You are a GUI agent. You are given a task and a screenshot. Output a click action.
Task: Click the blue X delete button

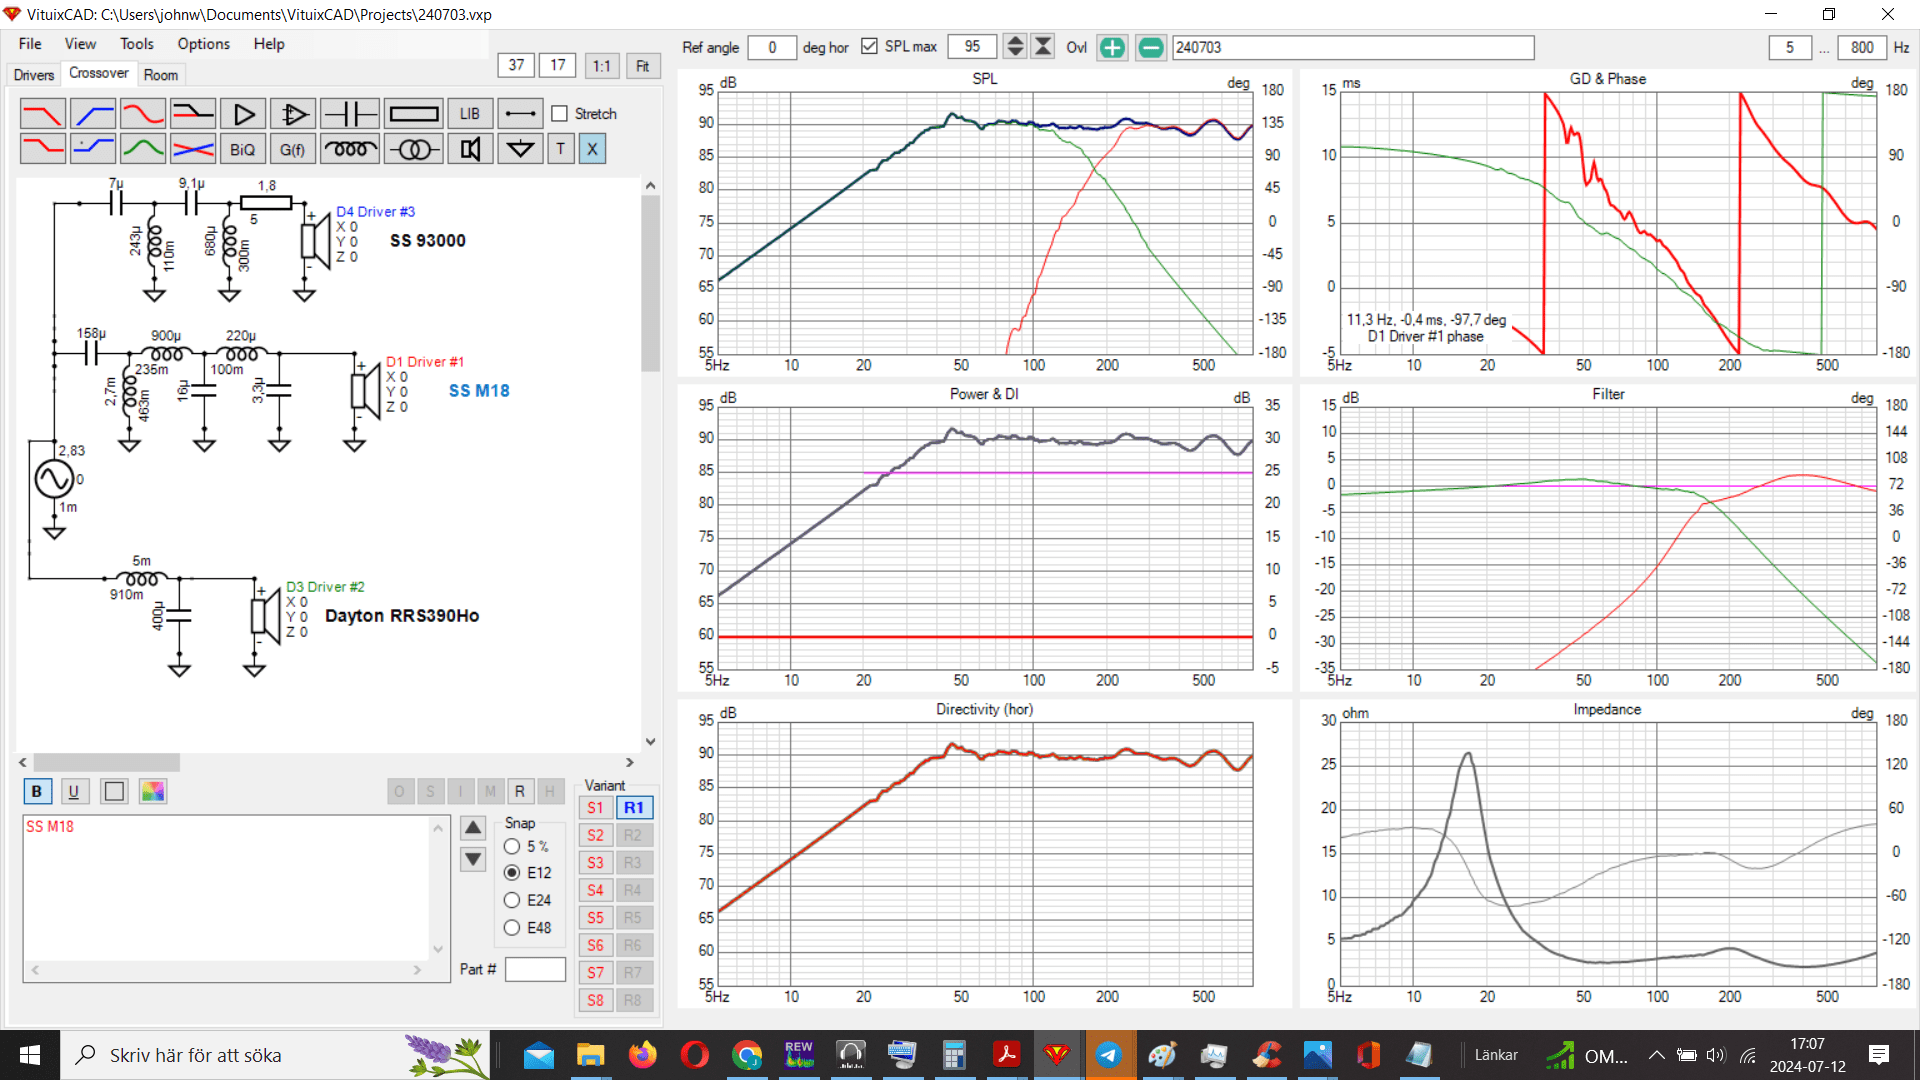[x=592, y=149]
